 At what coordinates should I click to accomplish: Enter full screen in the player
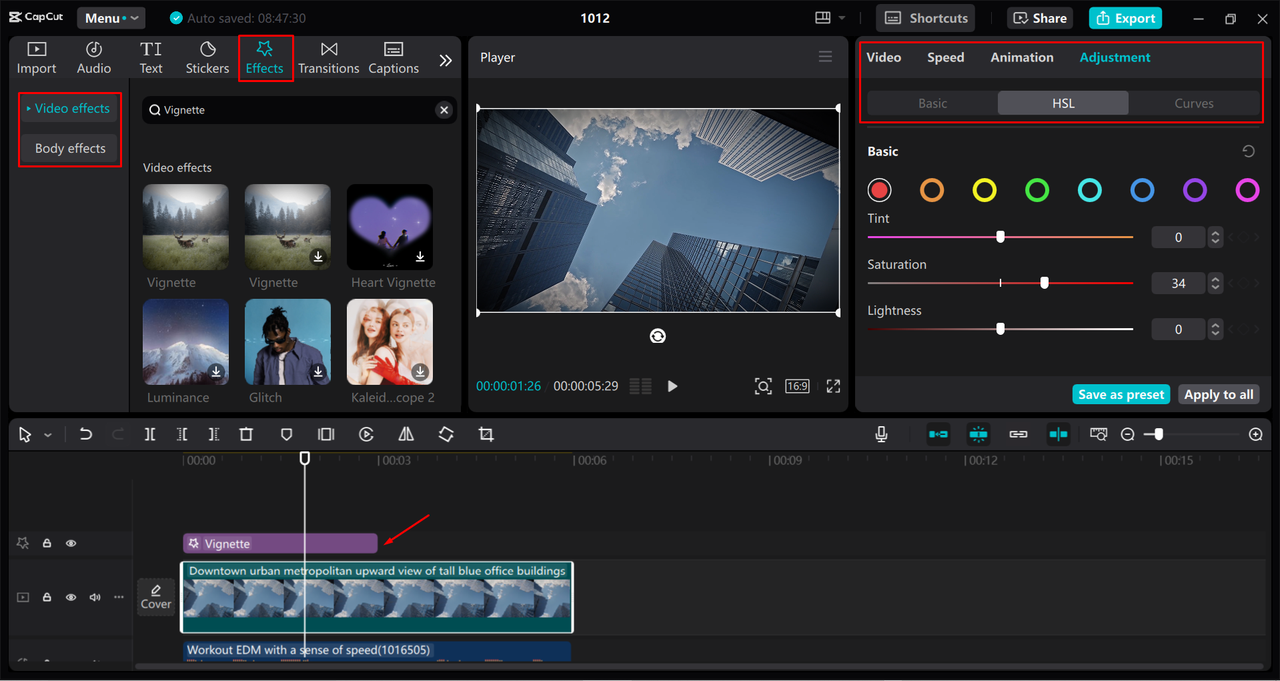[x=833, y=386]
